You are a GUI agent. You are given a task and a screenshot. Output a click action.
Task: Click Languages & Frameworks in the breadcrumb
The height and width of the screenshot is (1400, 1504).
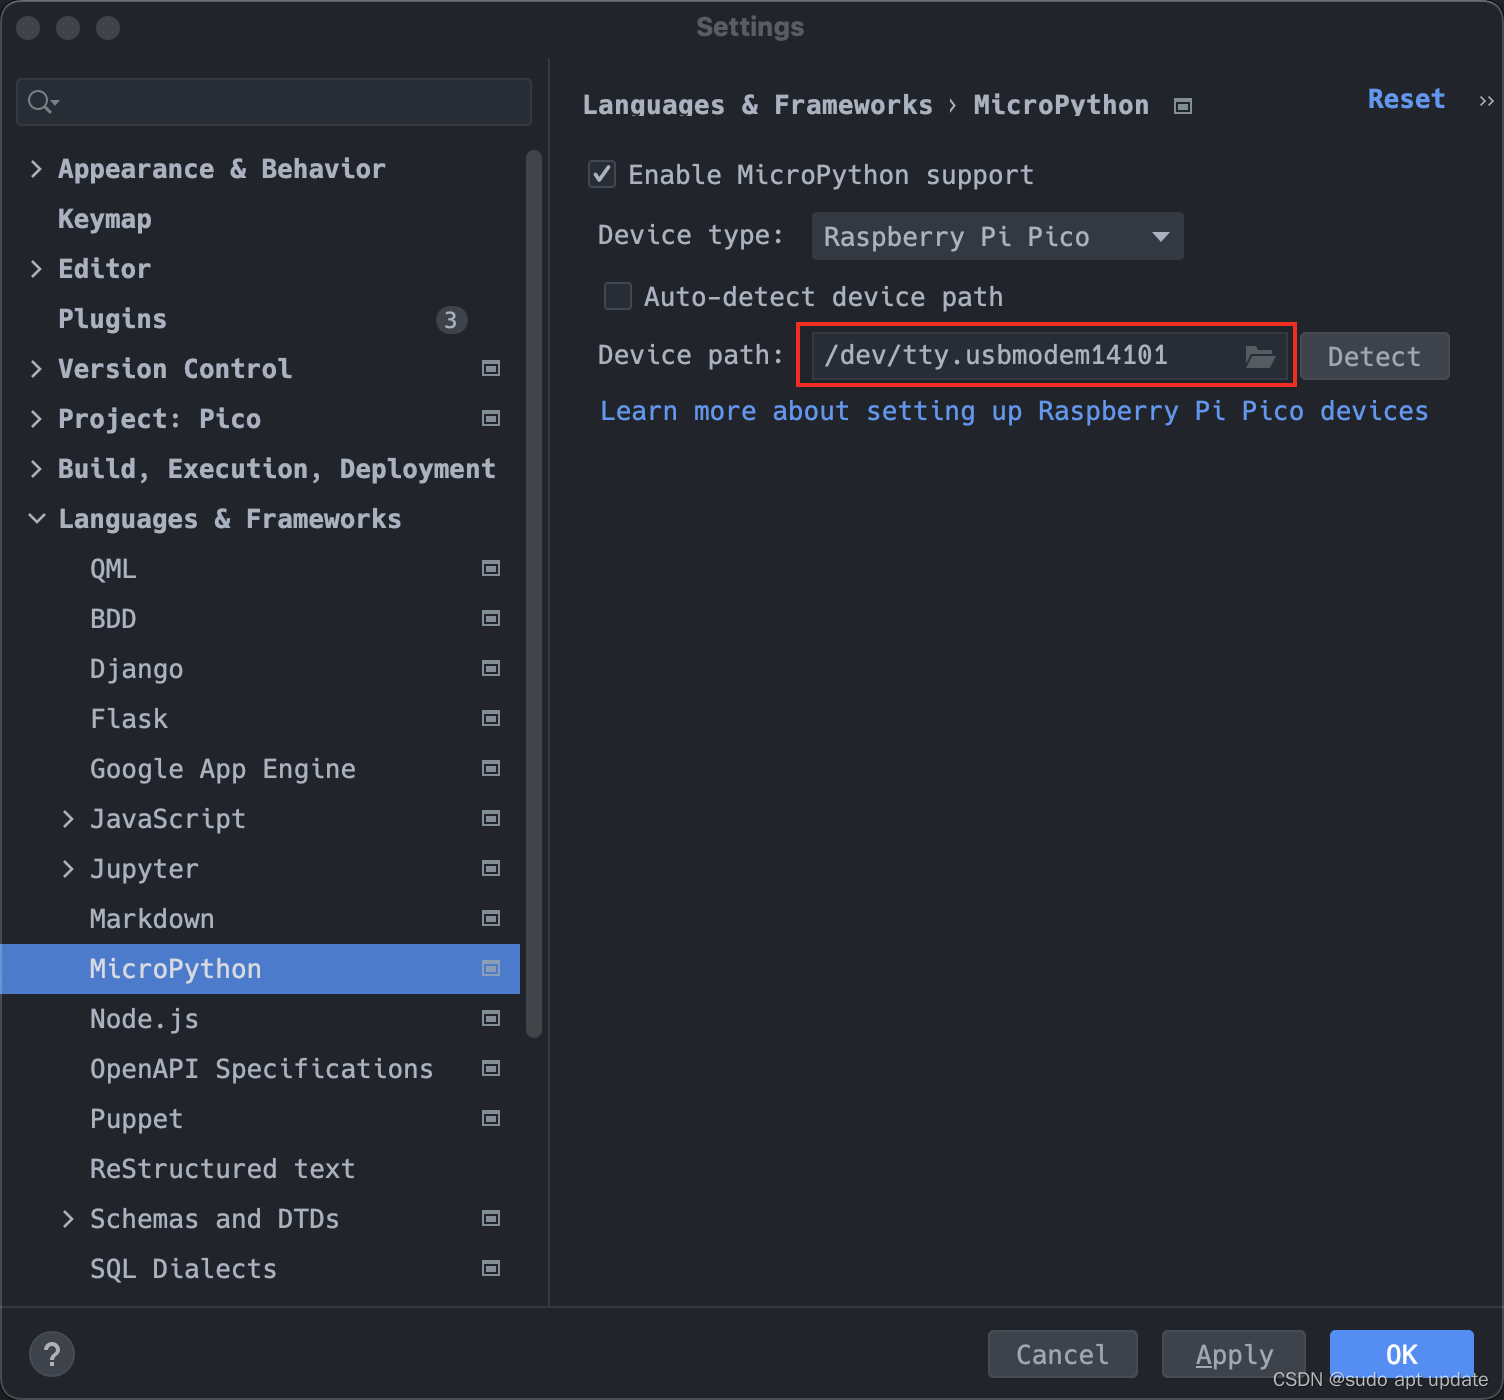pyautogui.click(x=756, y=104)
